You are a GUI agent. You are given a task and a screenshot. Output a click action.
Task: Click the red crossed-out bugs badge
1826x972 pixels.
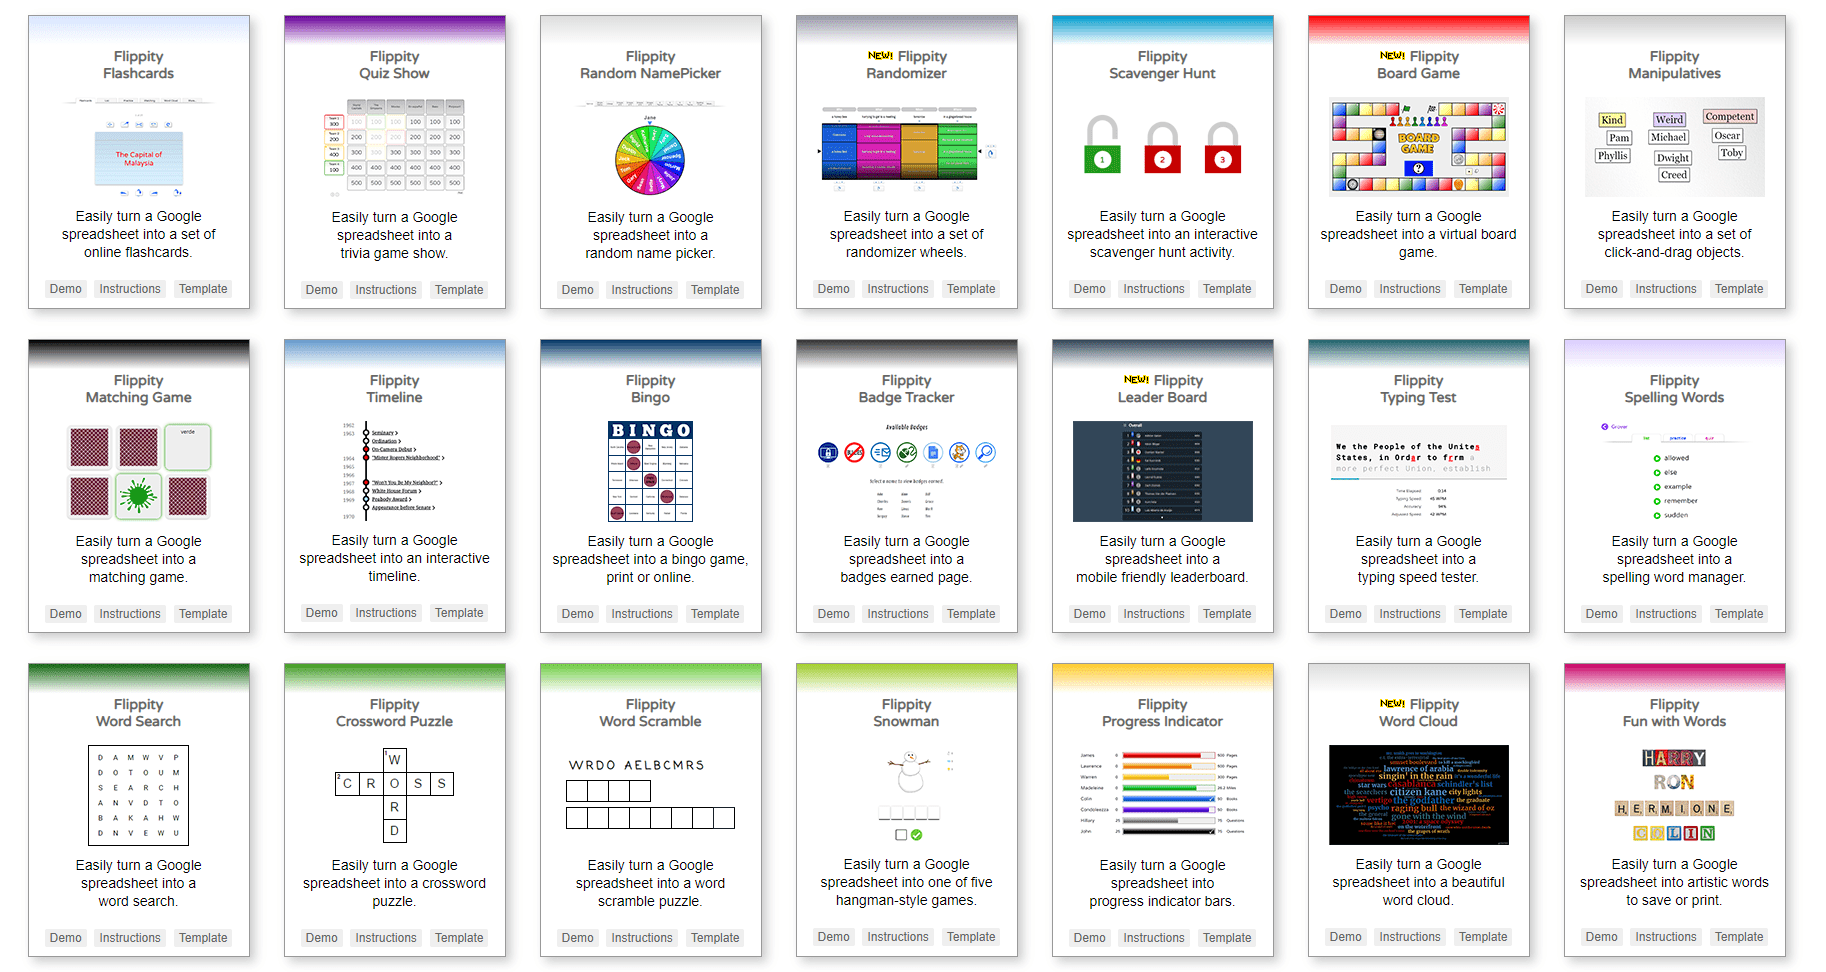[x=854, y=453]
